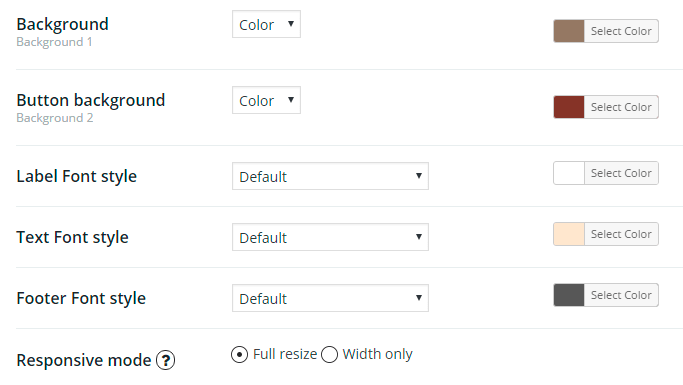
Task: Click Select Color for Footer Font style
Action: tap(621, 295)
